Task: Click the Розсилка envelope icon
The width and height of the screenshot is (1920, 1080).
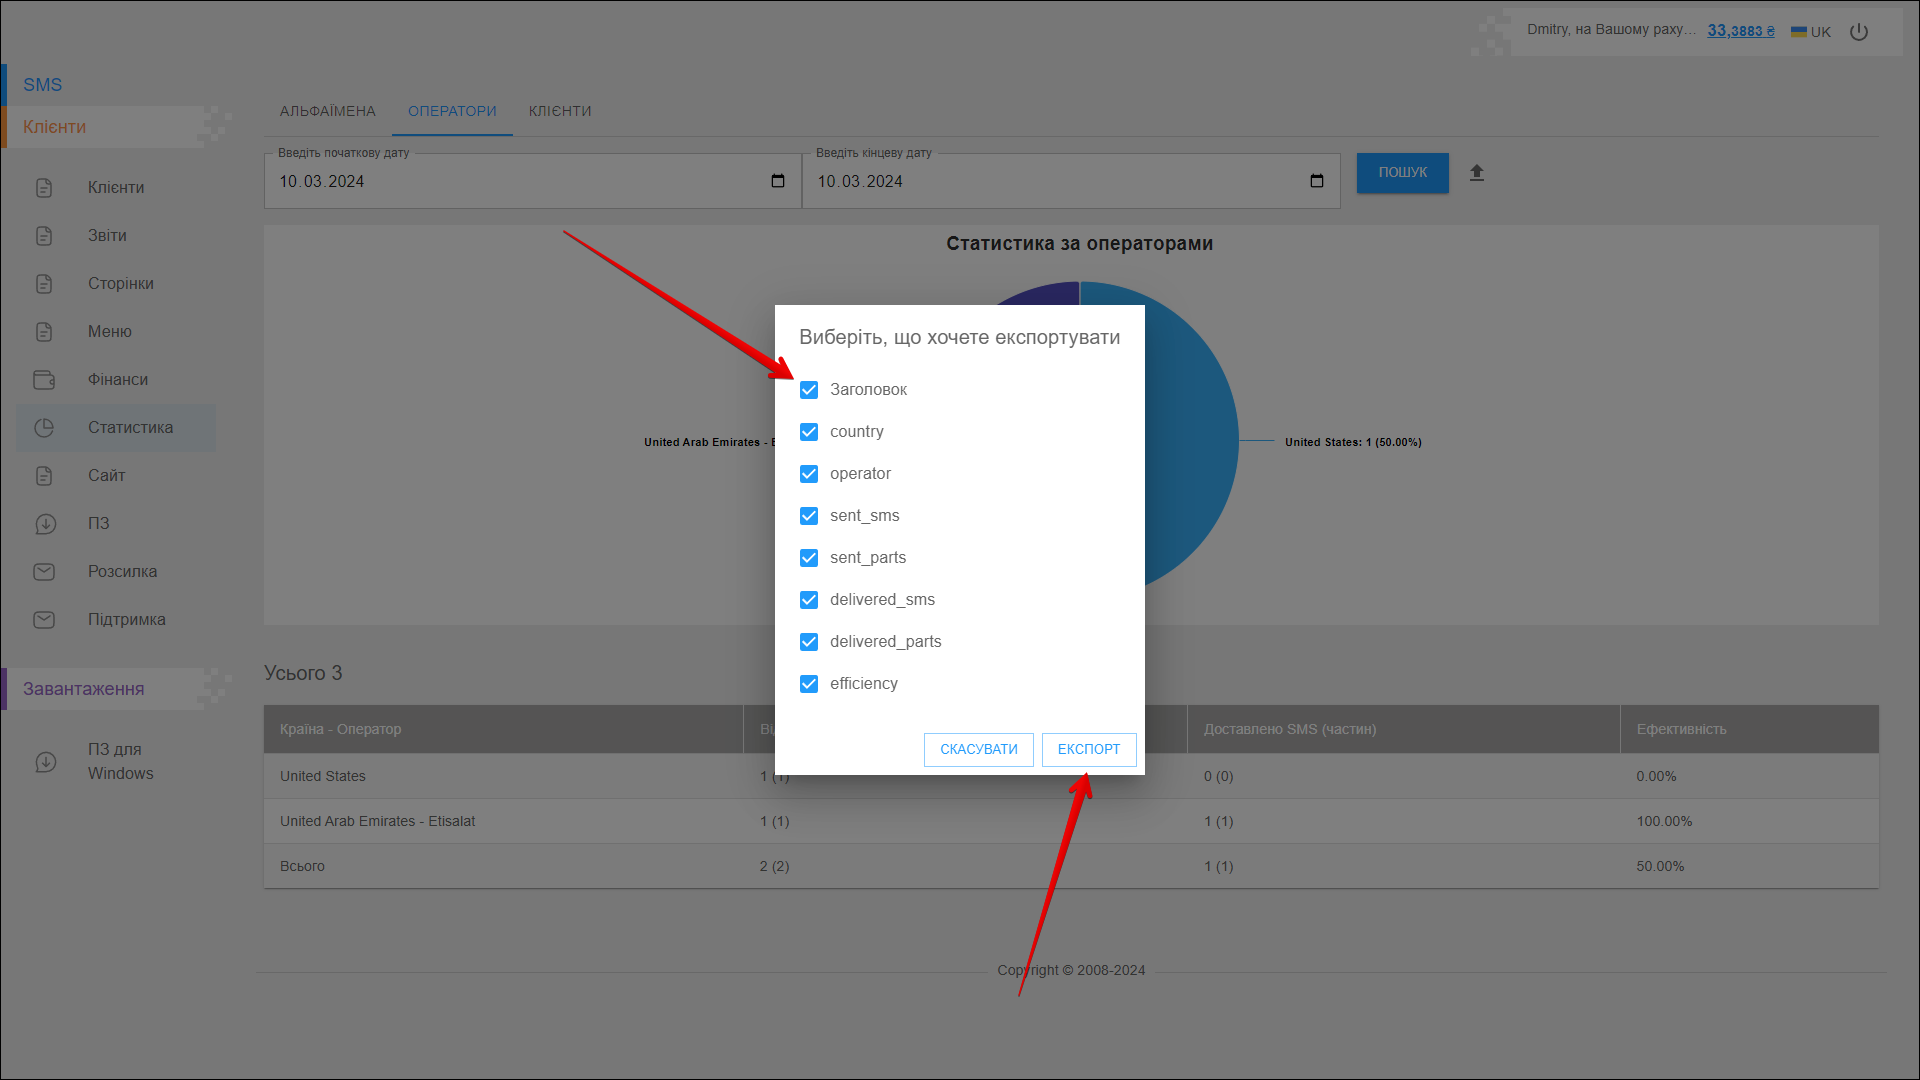Action: (x=44, y=572)
